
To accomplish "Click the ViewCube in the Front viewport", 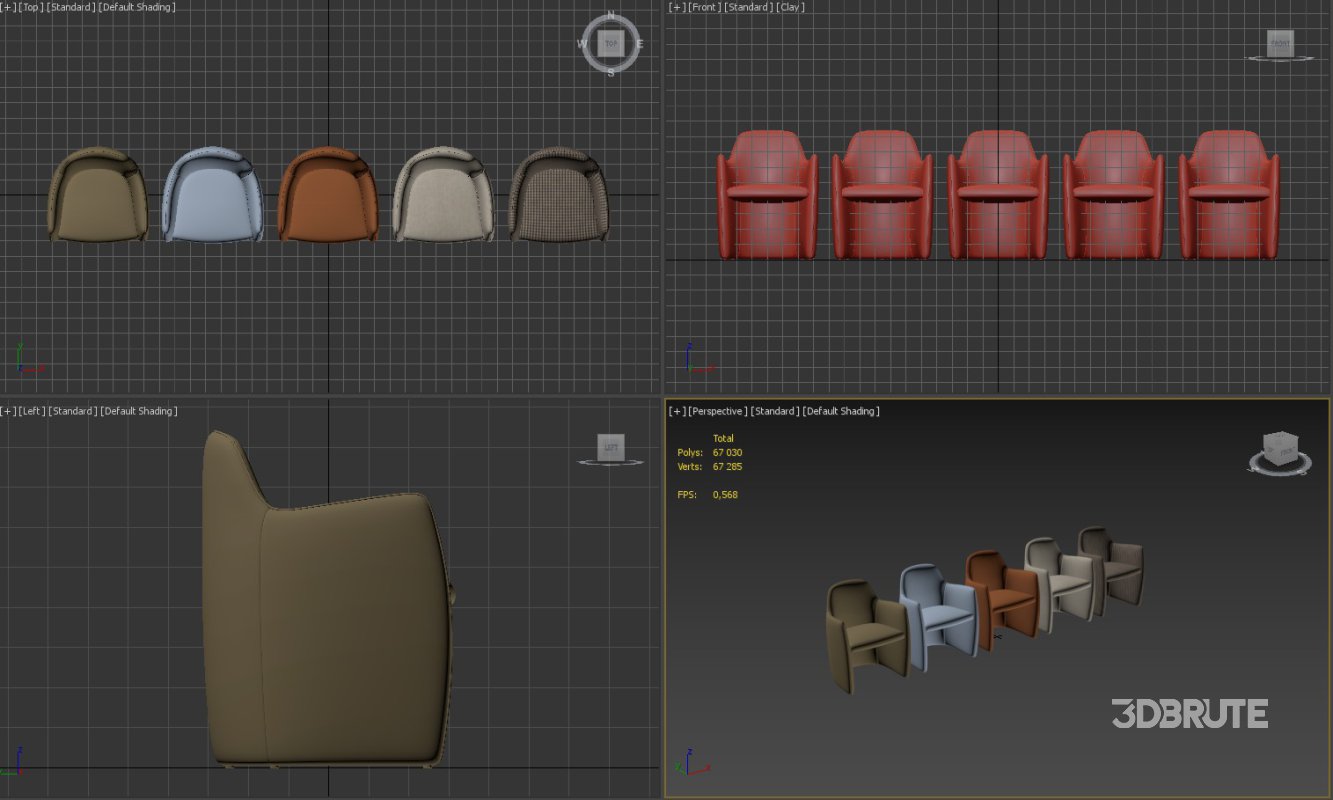I will pos(1280,44).
